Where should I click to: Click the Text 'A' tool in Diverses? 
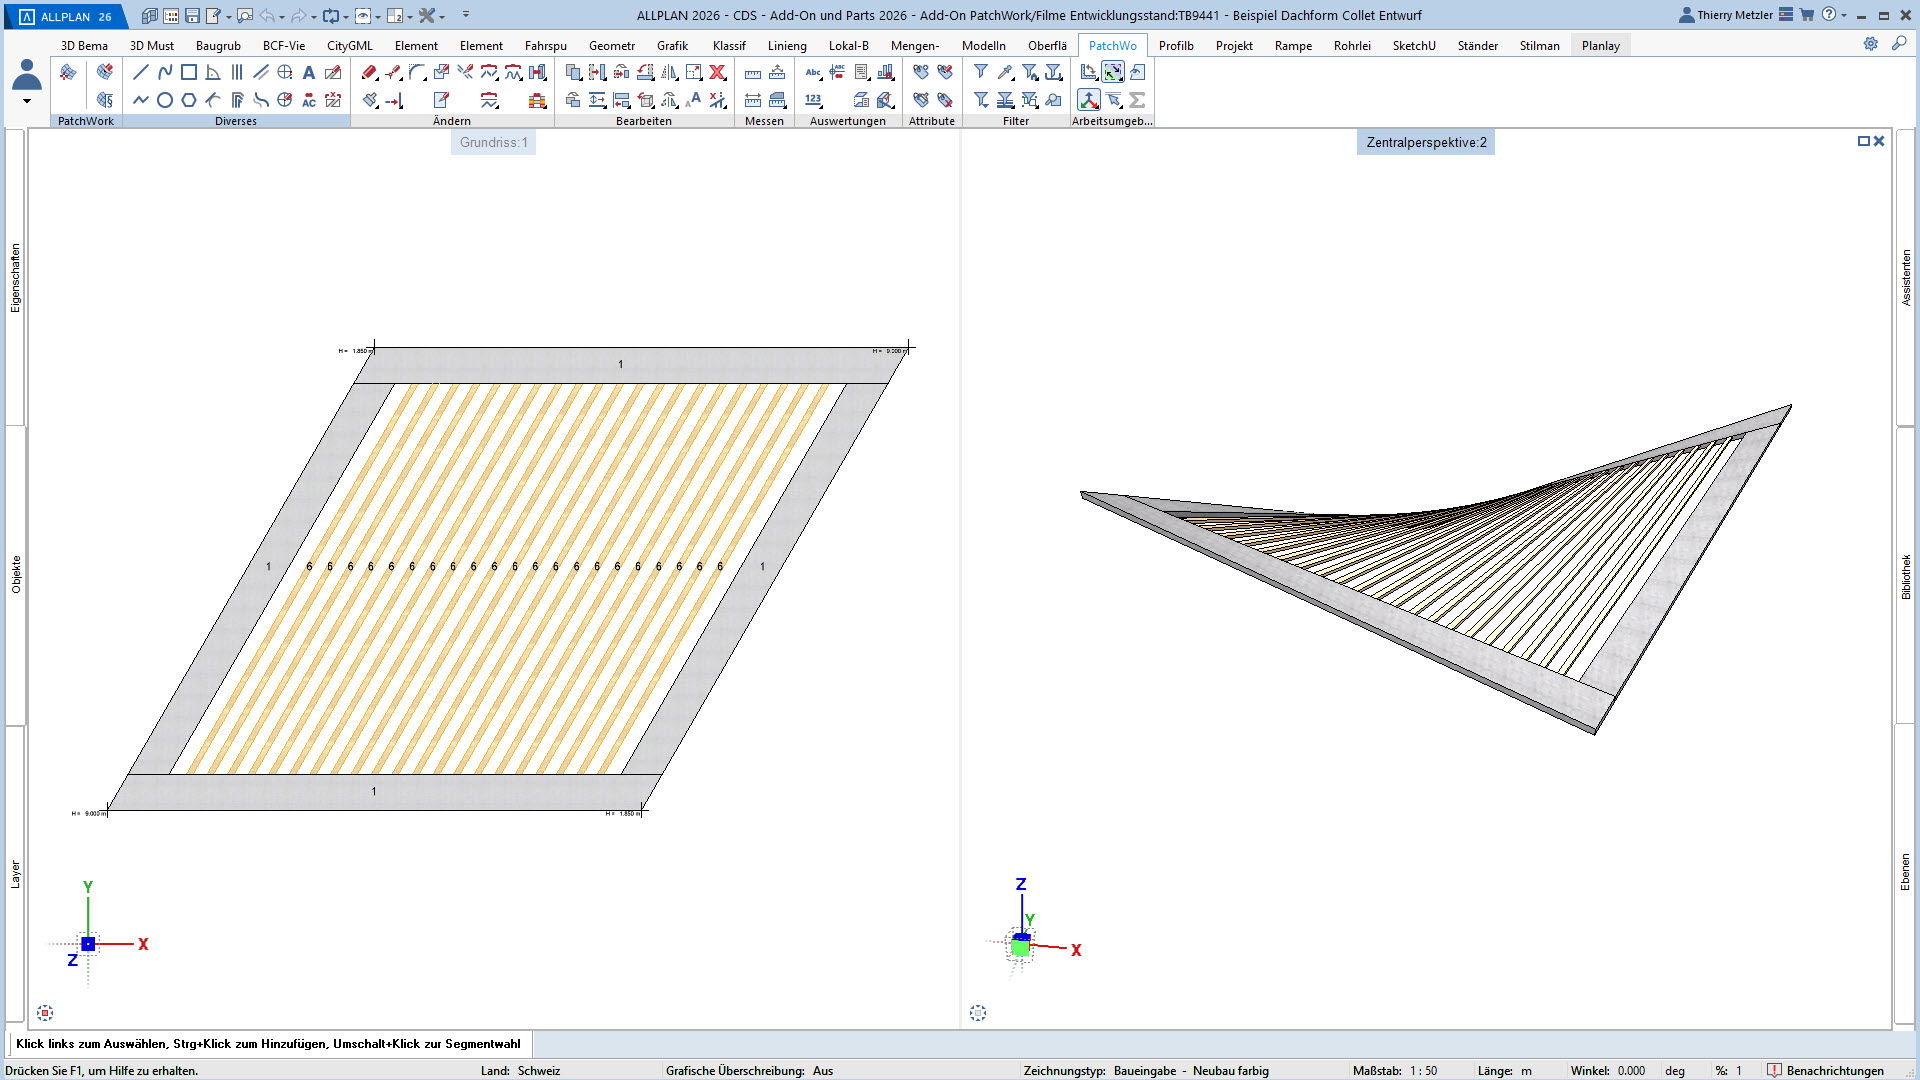(x=309, y=72)
